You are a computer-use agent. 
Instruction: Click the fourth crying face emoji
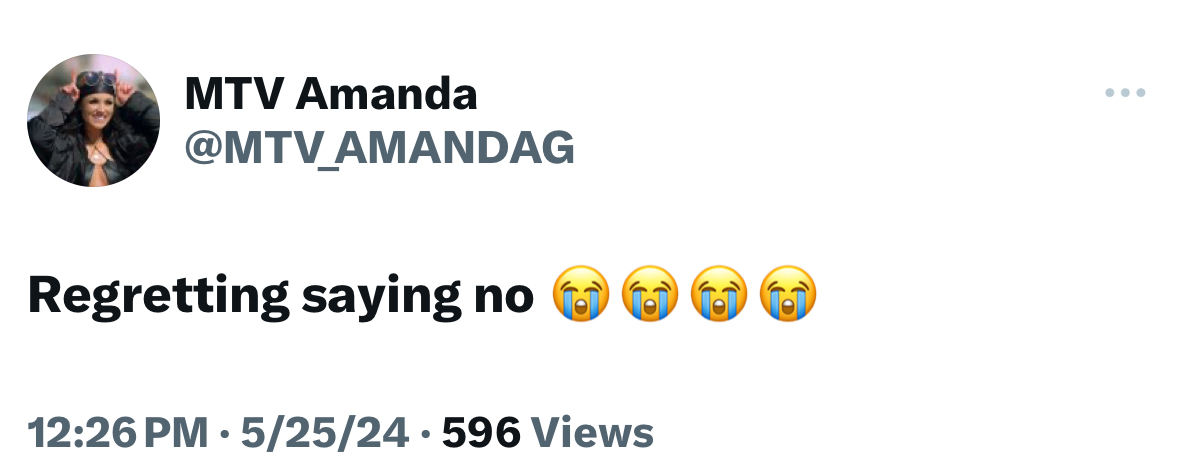(x=788, y=294)
